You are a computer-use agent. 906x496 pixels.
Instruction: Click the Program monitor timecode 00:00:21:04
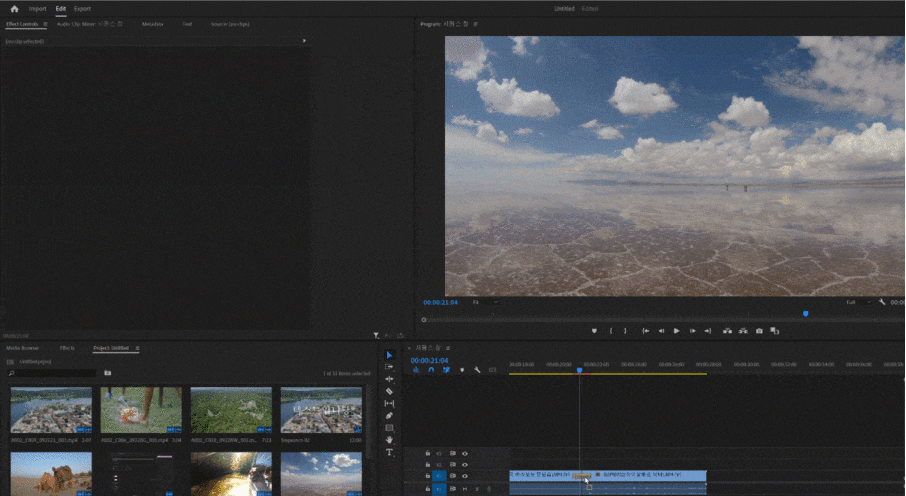[440, 302]
